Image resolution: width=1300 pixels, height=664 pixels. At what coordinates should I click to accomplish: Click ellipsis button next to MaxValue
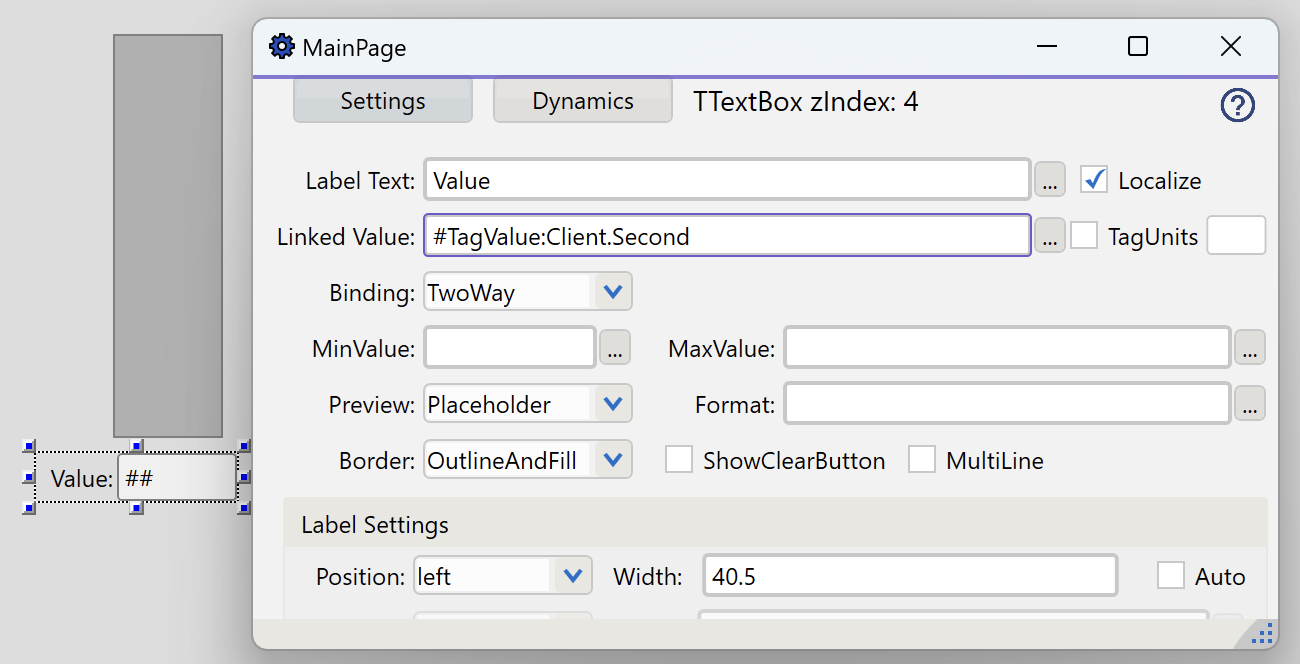click(1250, 349)
